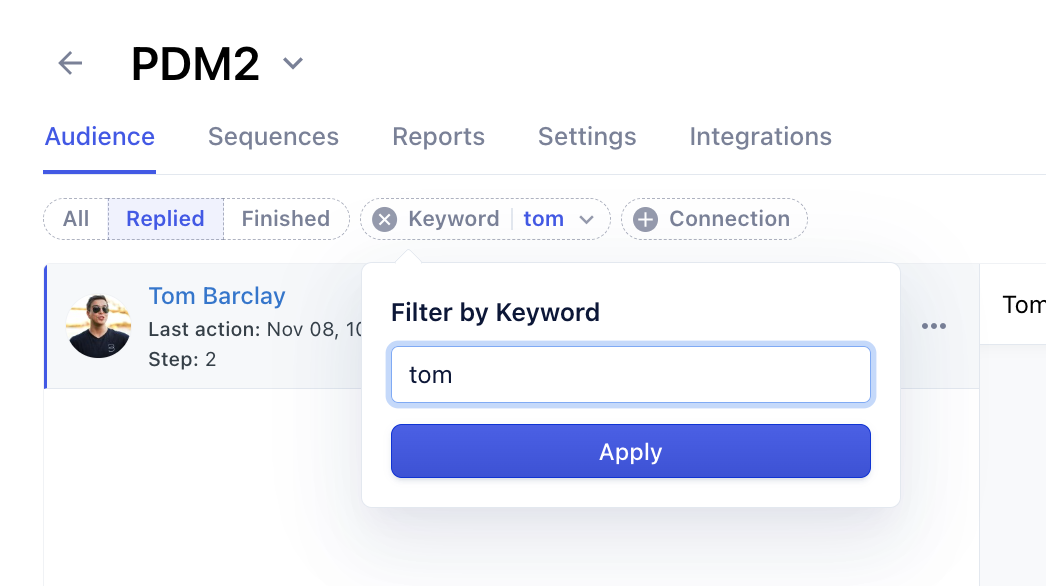Click the keyword text input containing 'tom'
Screen dimensions: 1046x586
coord(630,374)
